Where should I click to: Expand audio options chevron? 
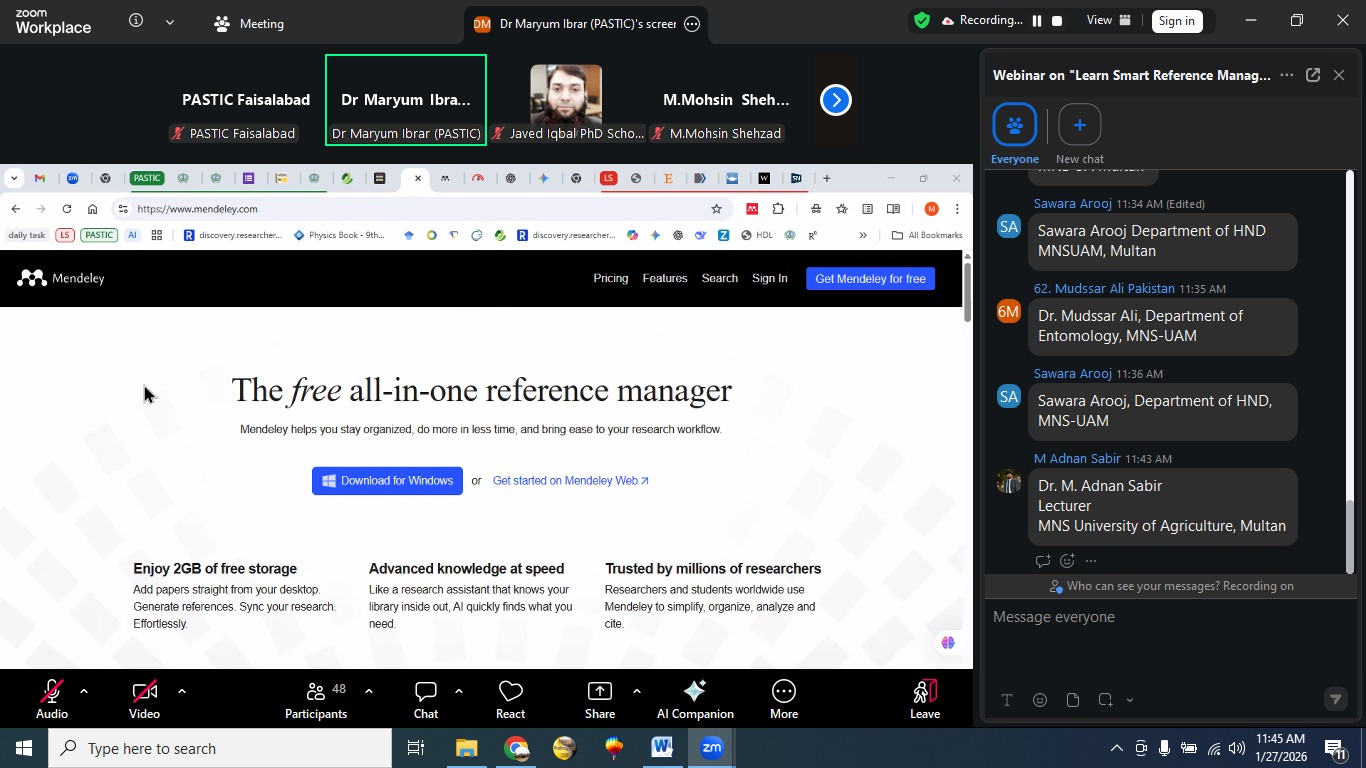coord(84,690)
